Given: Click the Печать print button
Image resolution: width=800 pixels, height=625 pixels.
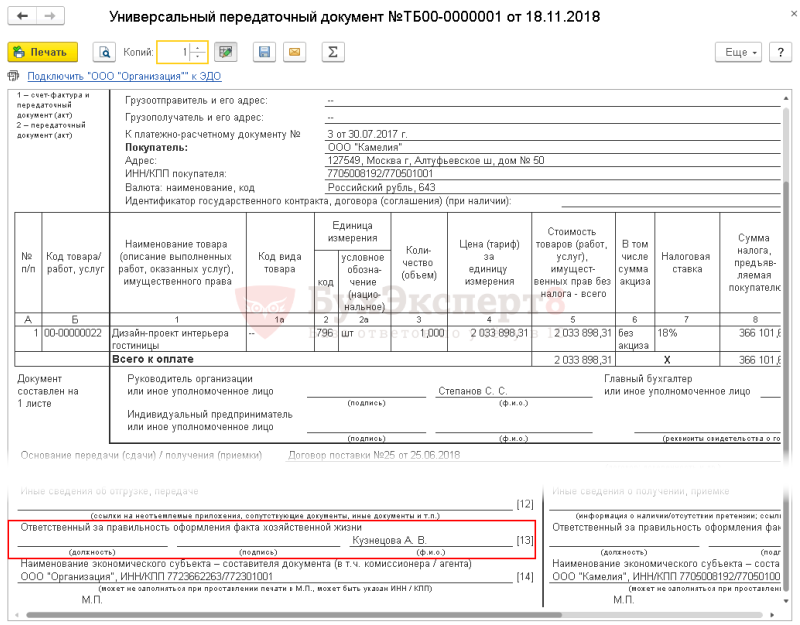Looking at the screenshot, I should tap(42, 52).
